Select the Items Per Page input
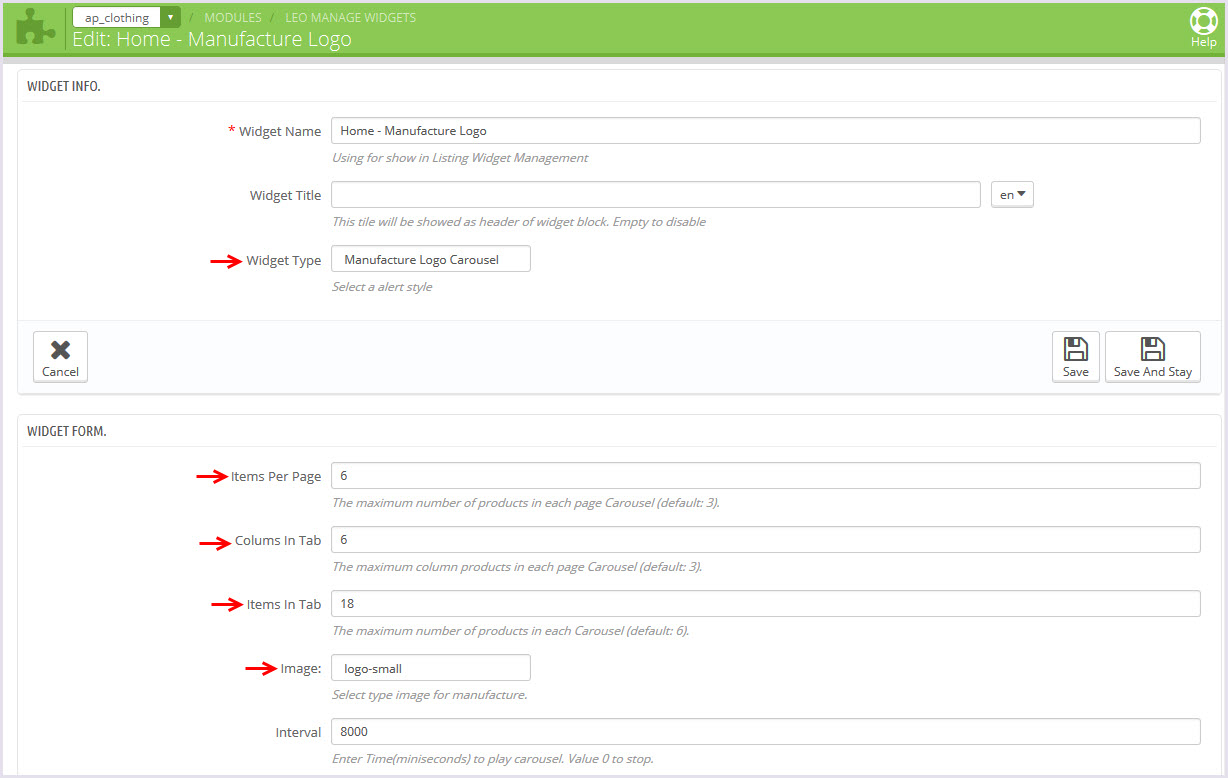 [x=765, y=476]
